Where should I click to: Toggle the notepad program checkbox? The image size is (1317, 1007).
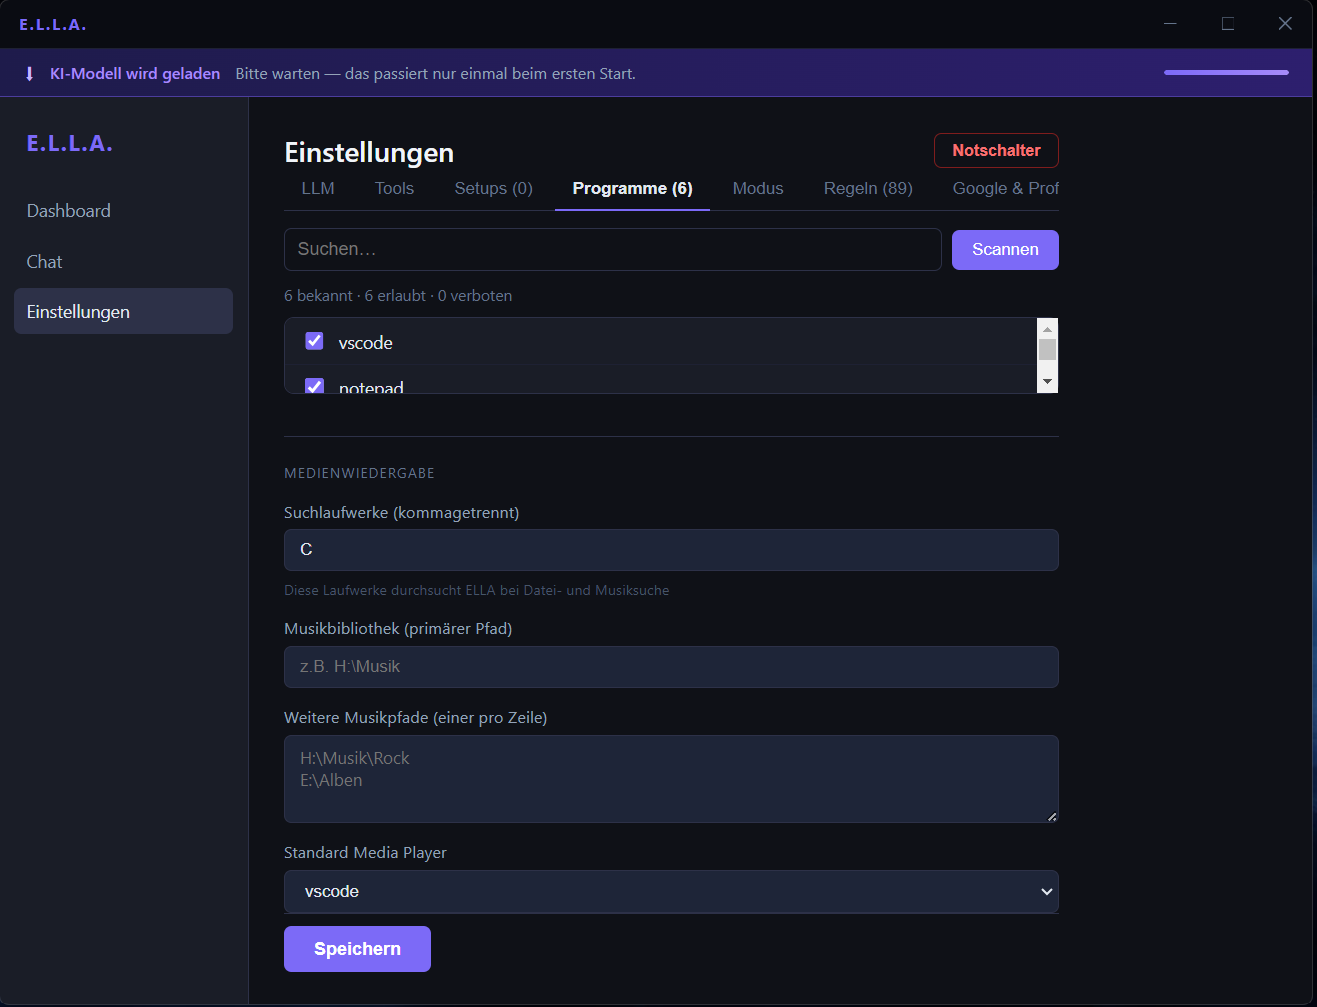coord(314,386)
